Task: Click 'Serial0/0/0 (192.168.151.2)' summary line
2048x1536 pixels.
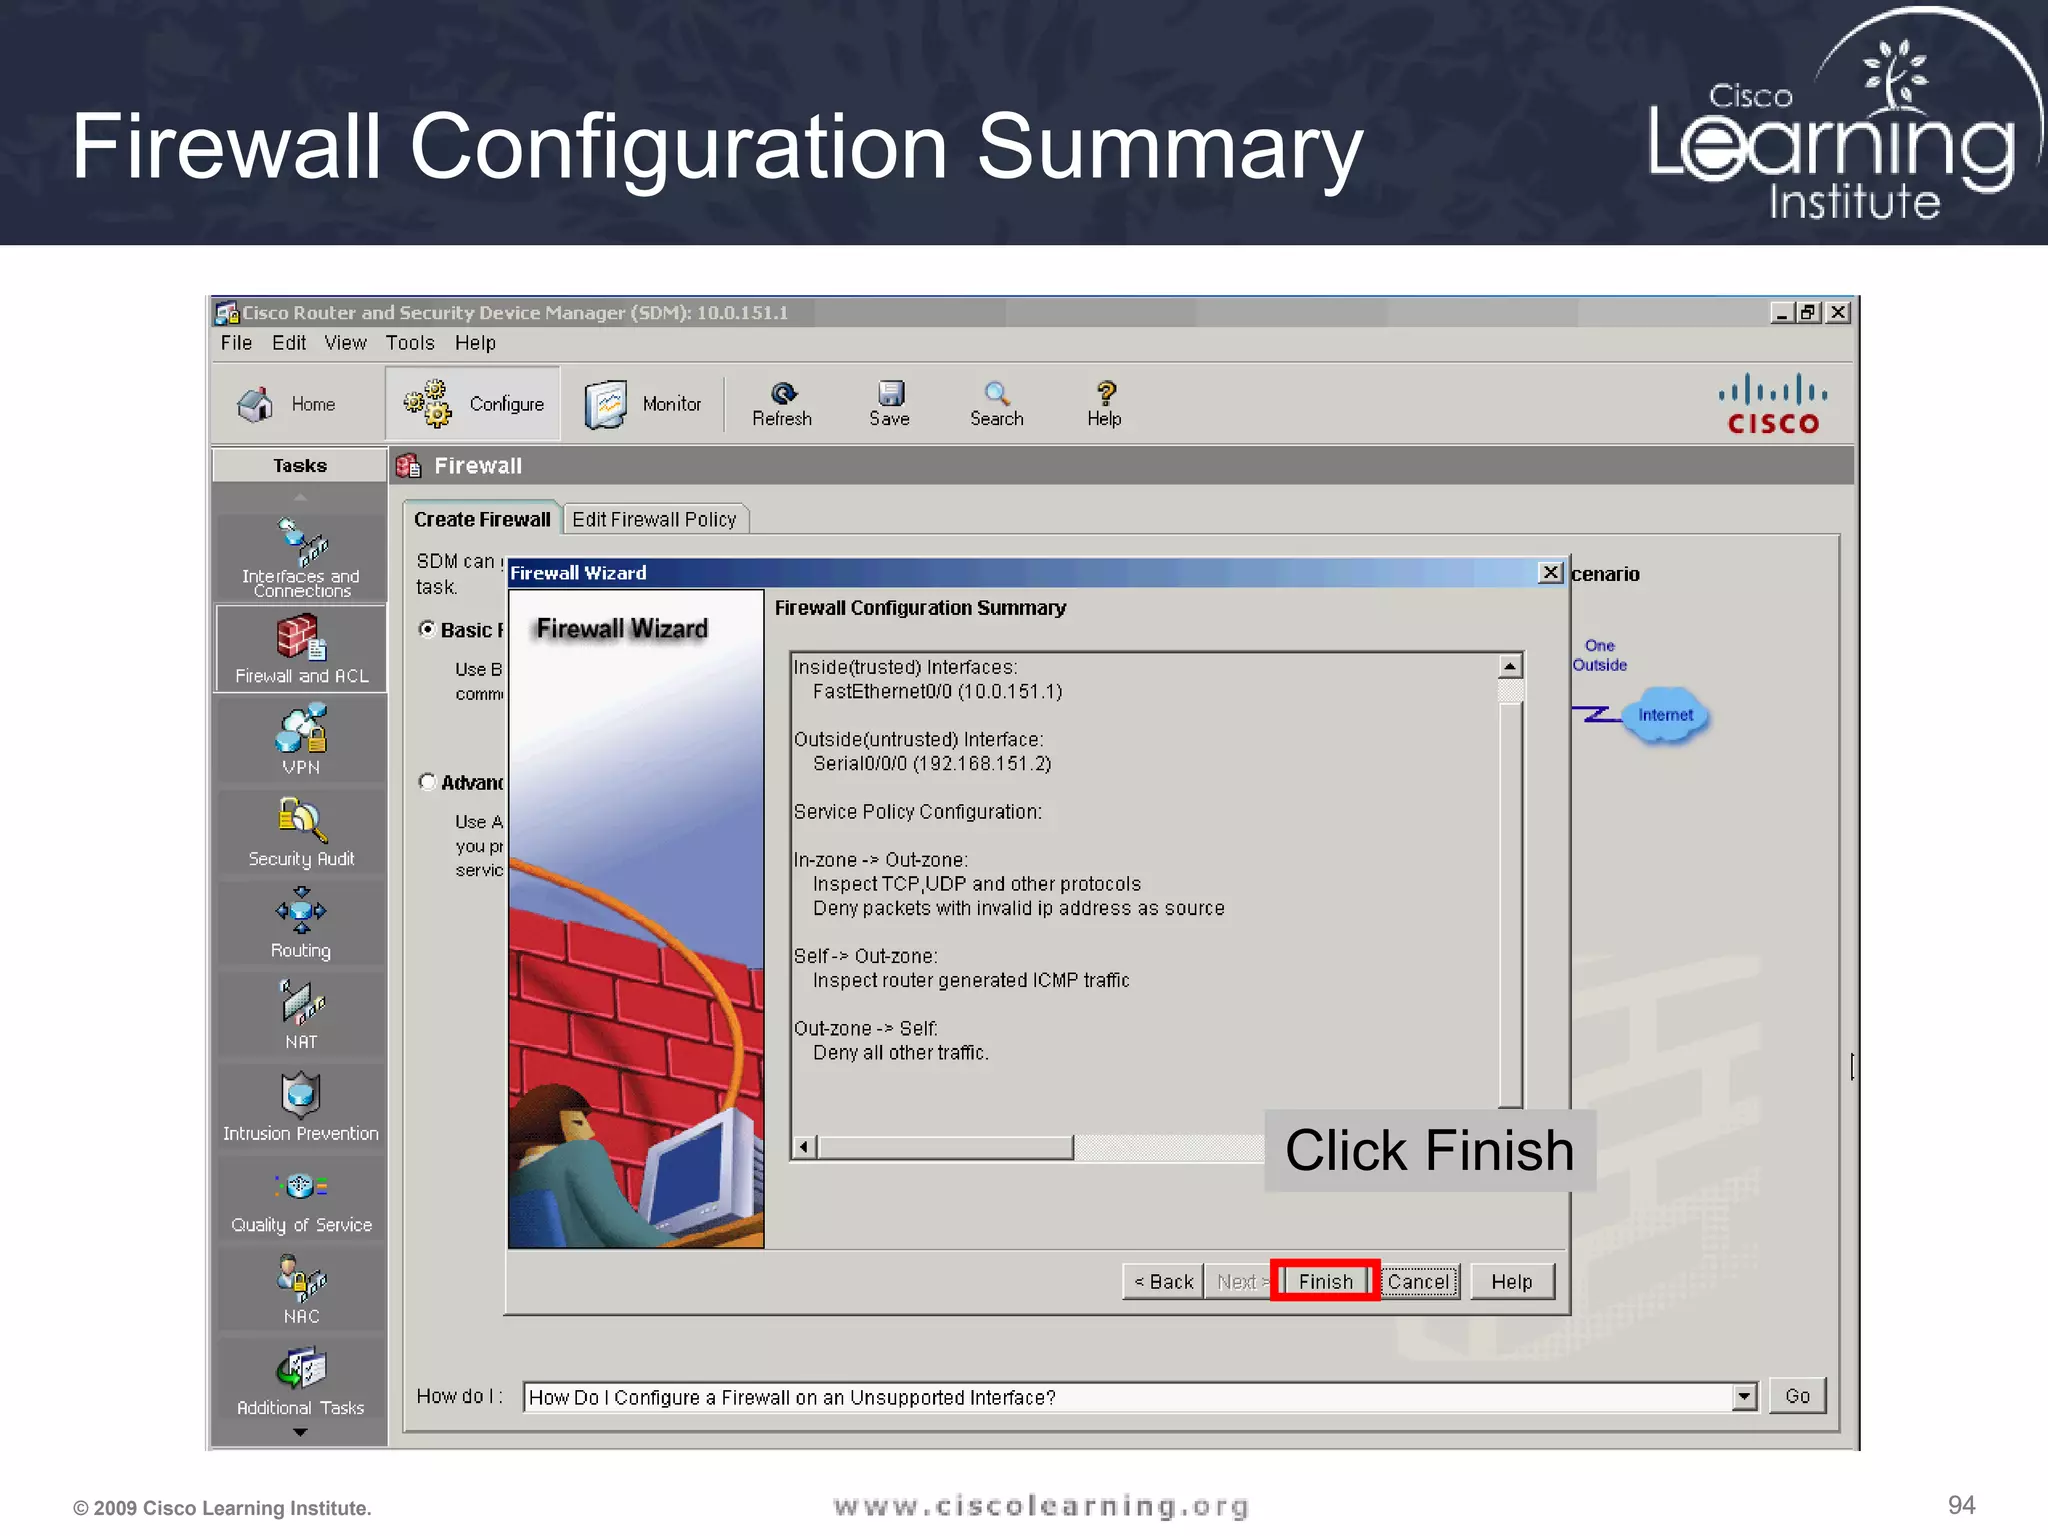Action: point(932,763)
